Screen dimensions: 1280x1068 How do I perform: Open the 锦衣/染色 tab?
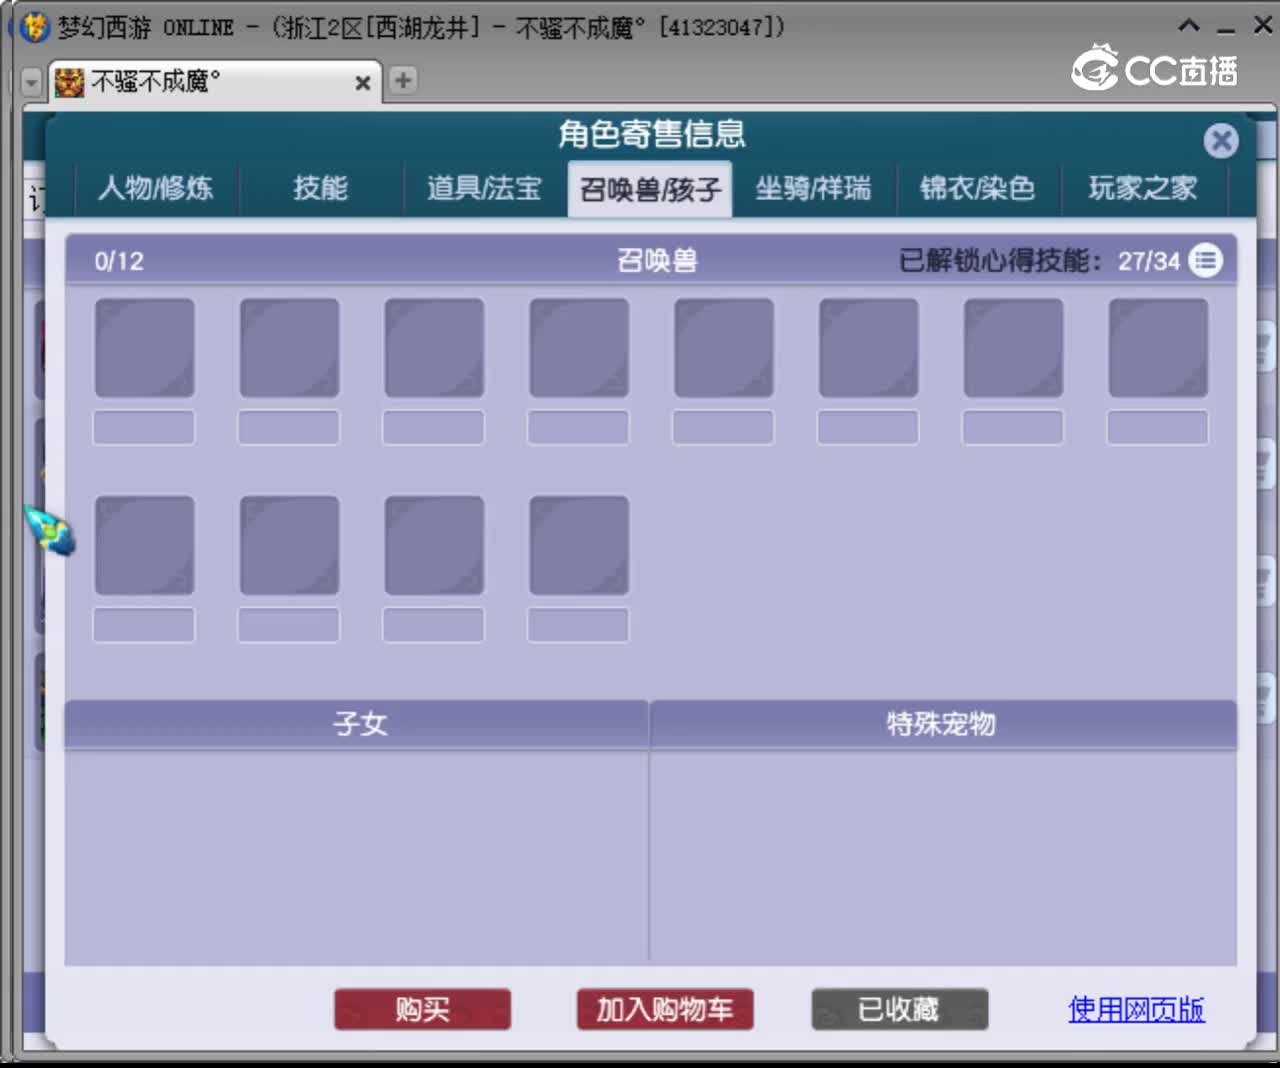(978, 188)
